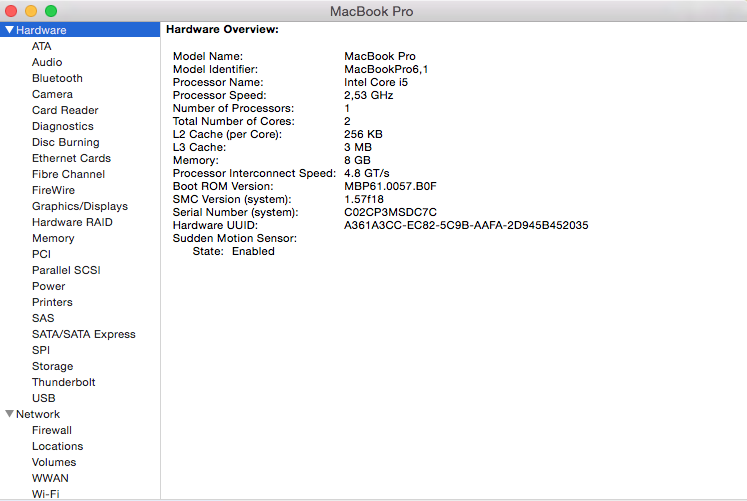This screenshot has width=747, height=501.
Task: Open the Wi-Fi section
Action: point(46,494)
